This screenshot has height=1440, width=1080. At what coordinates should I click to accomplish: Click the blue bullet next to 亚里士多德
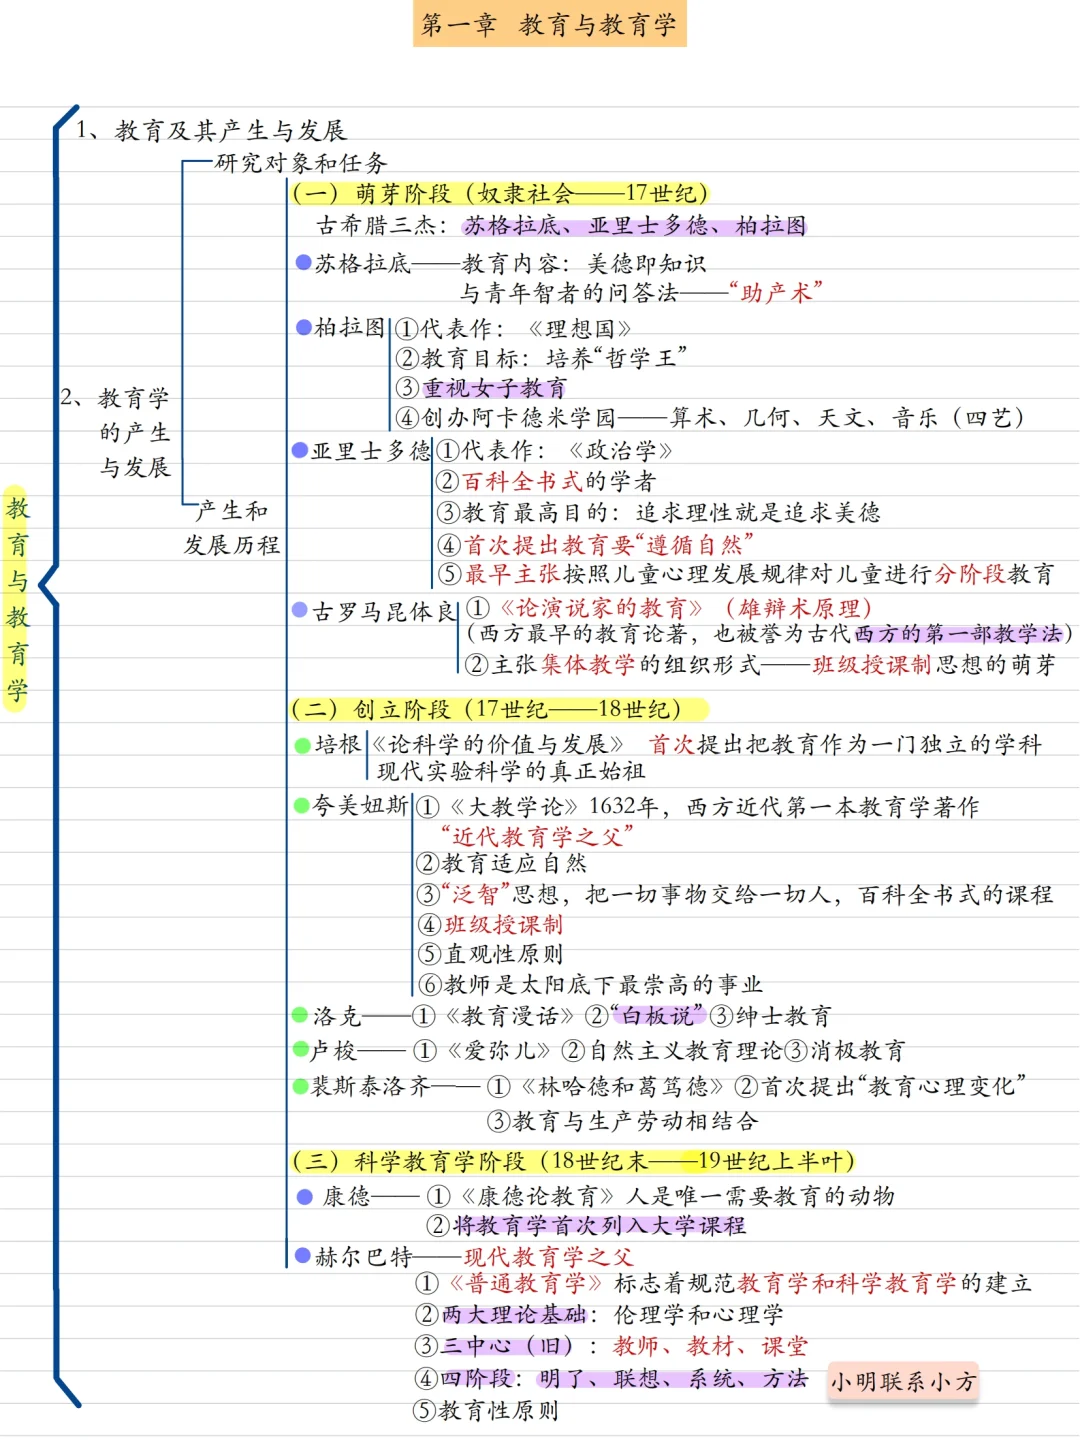pos(302,452)
